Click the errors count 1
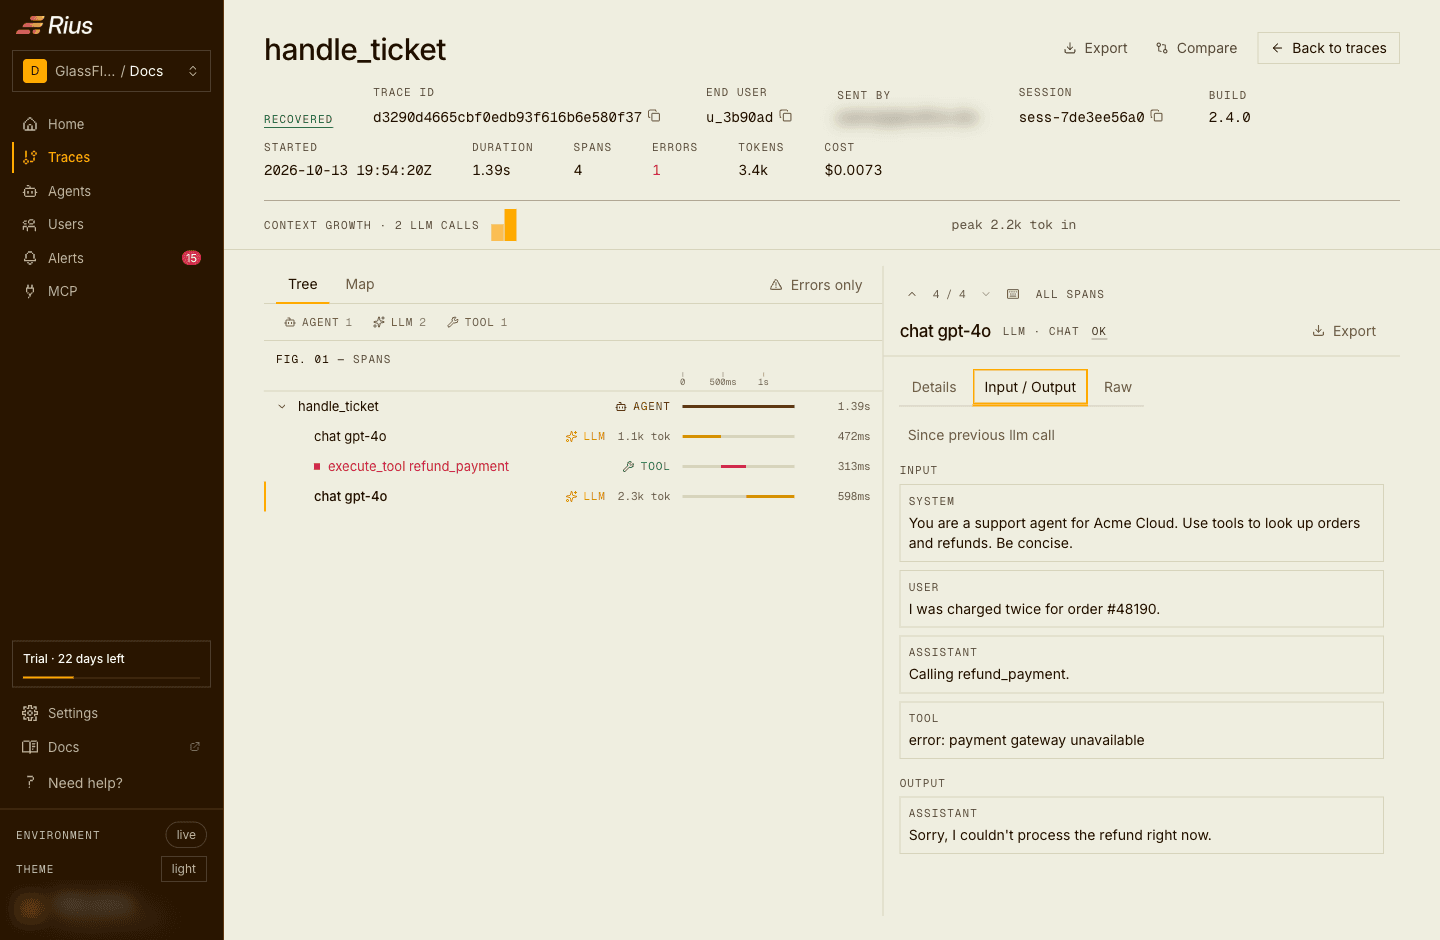This screenshot has height=940, width=1440. pyautogui.click(x=656, y=171)
